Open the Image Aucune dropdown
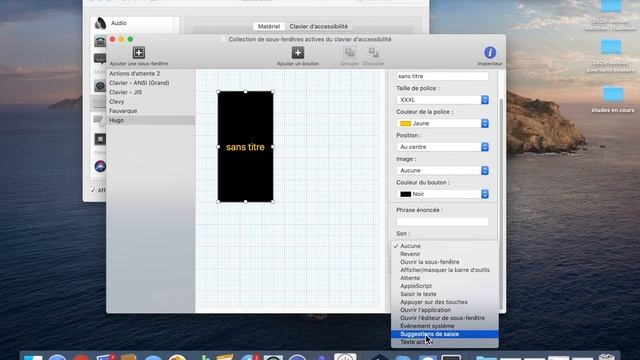This screenshot has width=640, height=360. coord(442,171)
